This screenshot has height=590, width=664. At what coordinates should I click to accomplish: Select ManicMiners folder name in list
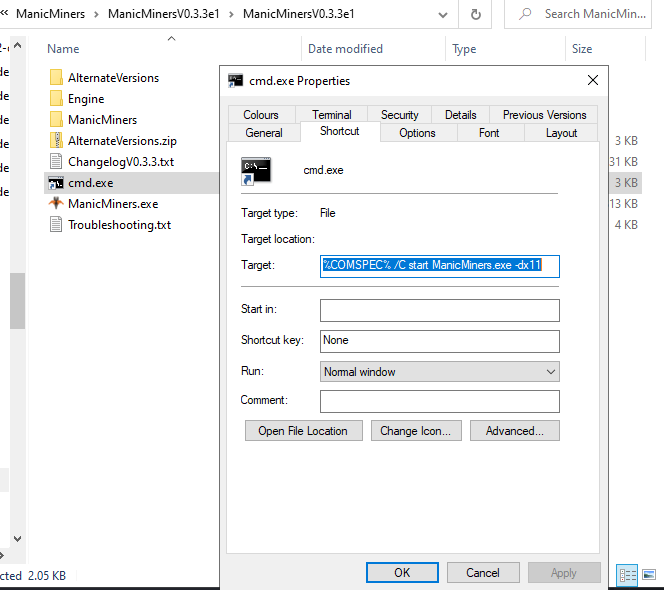(102, 120)
